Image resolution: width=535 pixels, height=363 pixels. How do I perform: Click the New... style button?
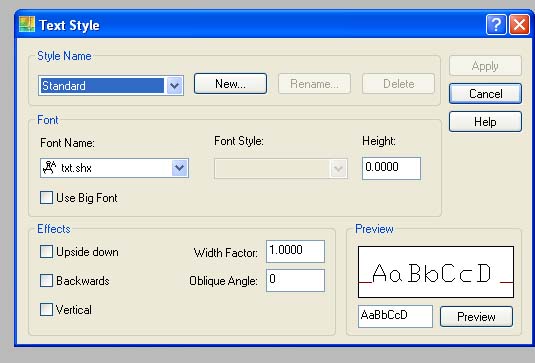click(x=230, y=84)
